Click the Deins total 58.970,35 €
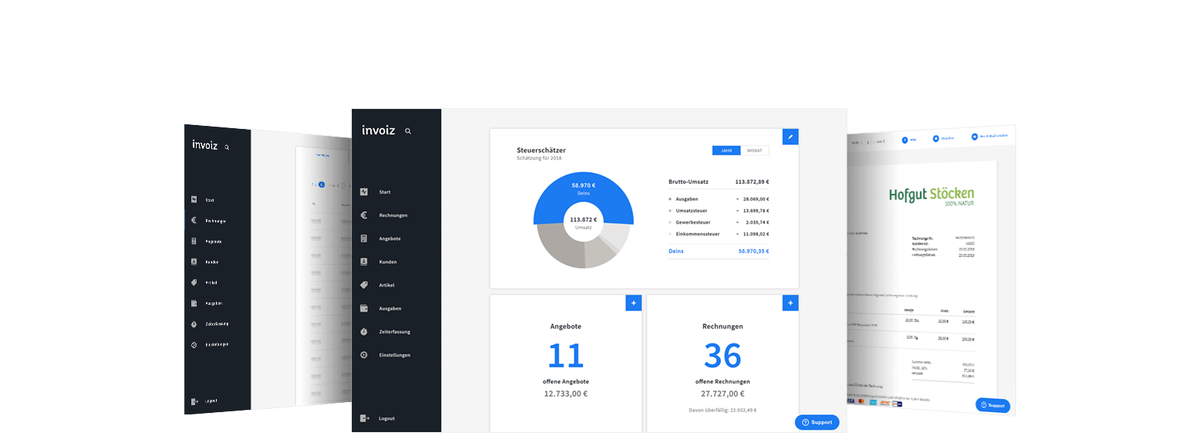Viewport: 1200px width, 433px height. tap(754, 253)
